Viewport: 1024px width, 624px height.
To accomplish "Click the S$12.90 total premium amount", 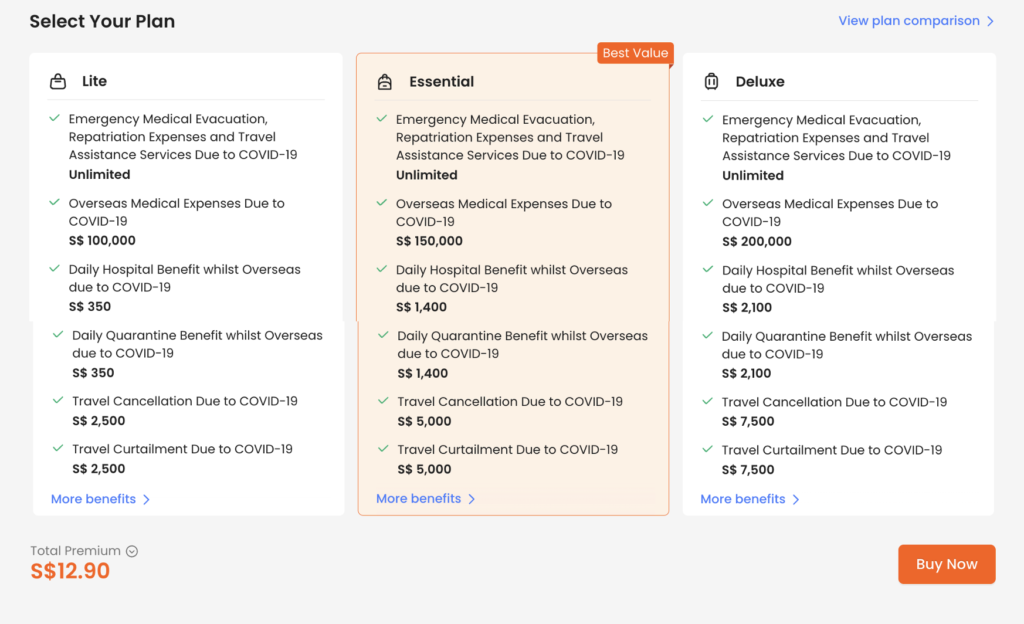I will (x=70, y=571).
